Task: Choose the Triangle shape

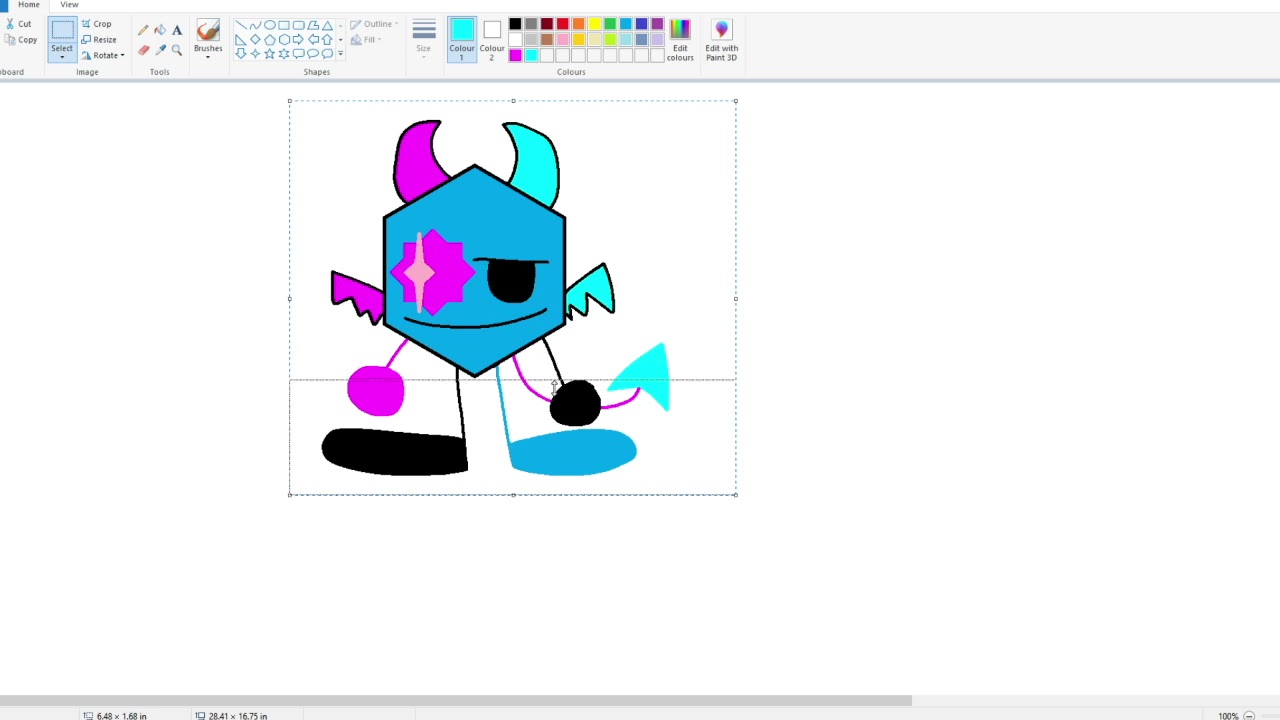Action: tap(327, 25)
